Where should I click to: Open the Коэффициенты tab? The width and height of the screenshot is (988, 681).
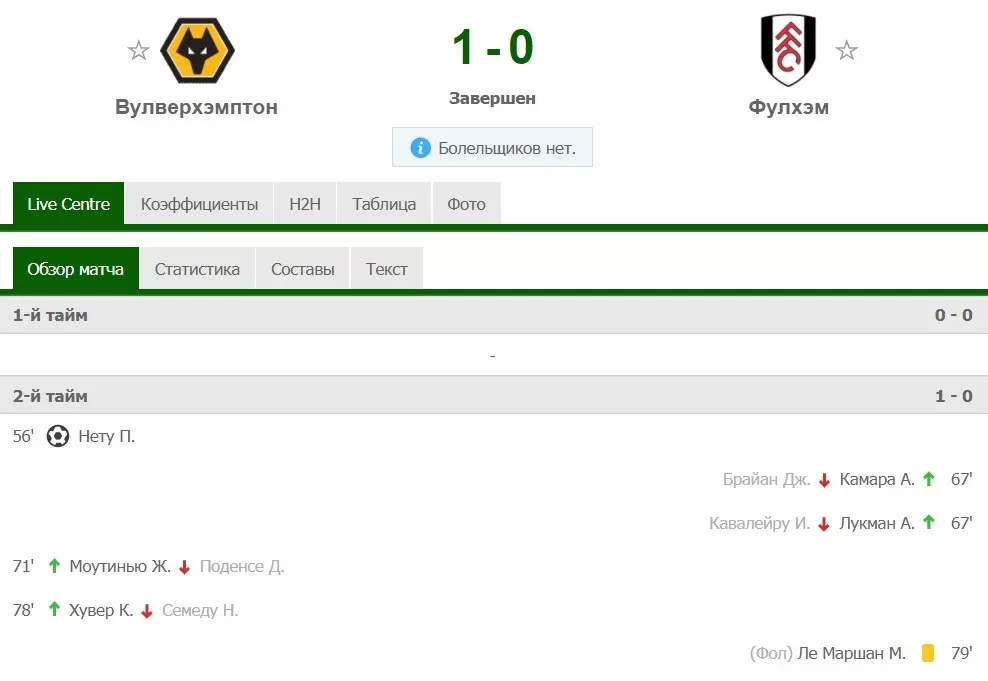click(199, 203)
